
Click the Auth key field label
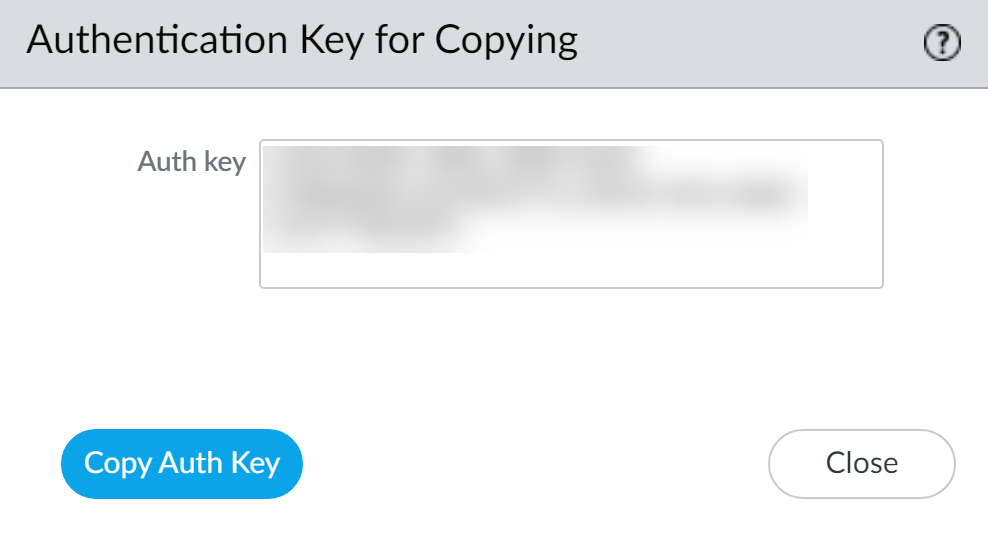point(191,162)
